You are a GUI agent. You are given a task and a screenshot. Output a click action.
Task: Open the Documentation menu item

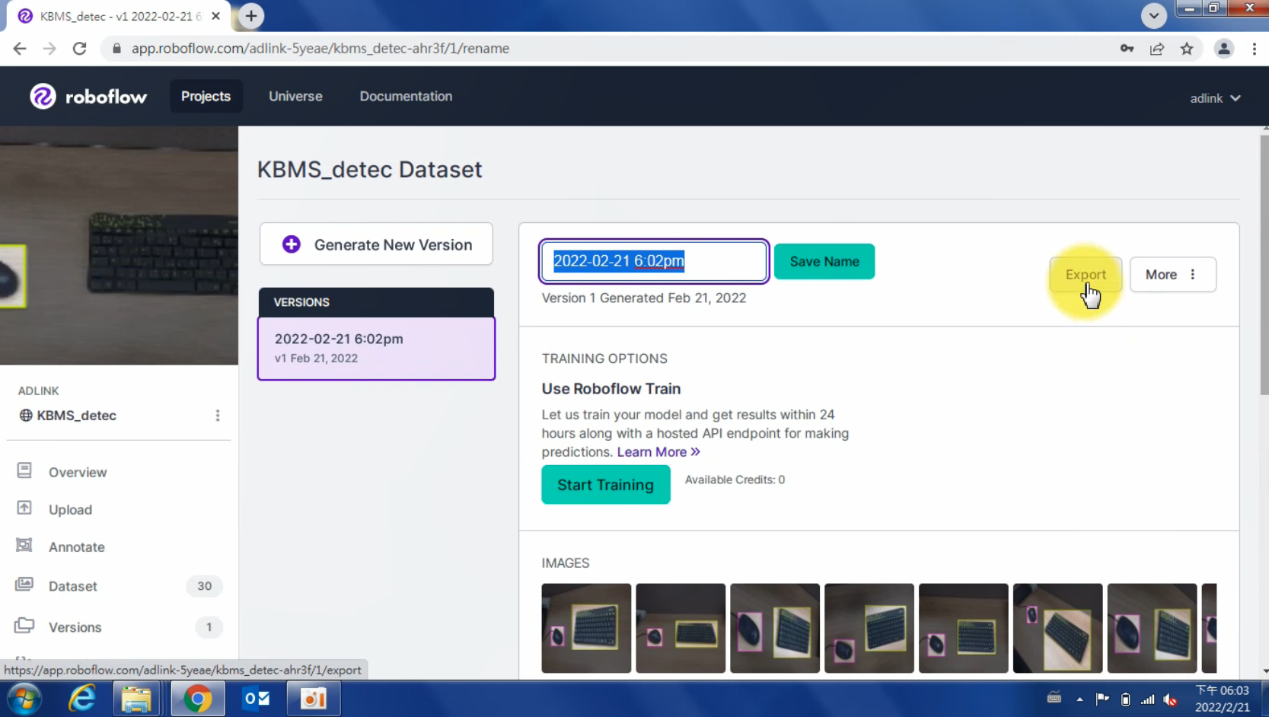point(405,96)
